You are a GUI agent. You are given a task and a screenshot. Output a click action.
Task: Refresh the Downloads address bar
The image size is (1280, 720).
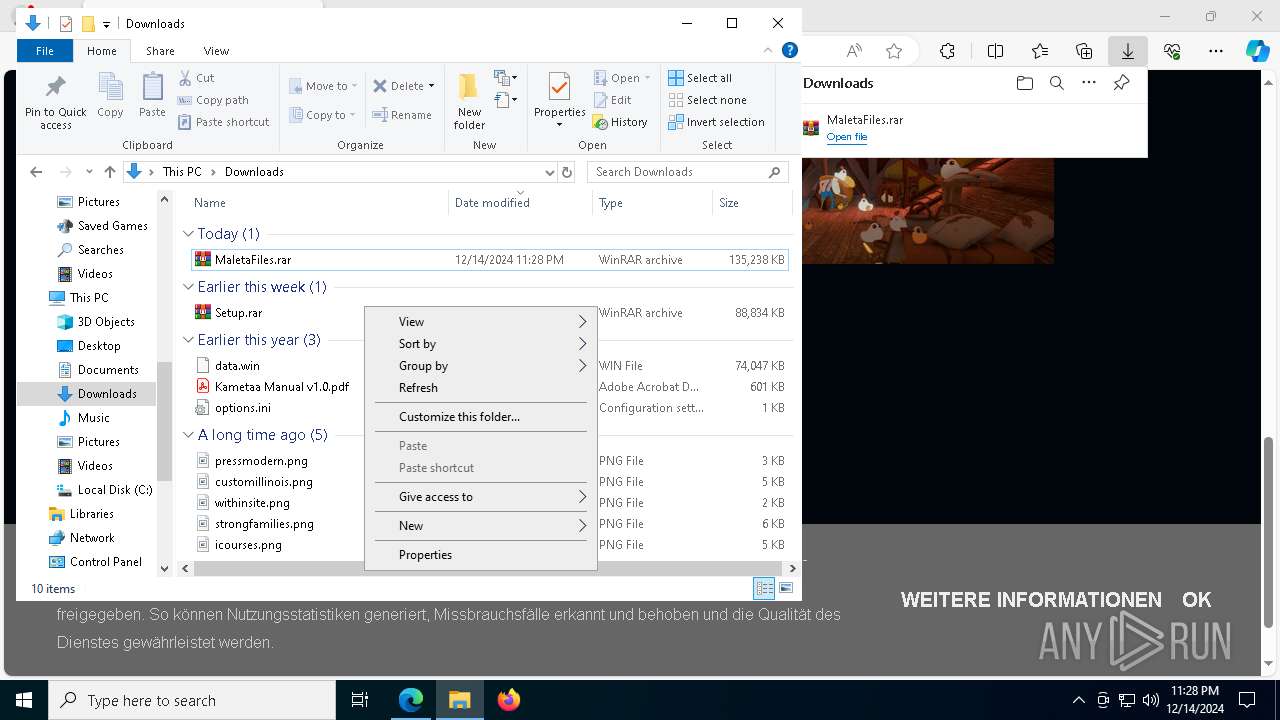pyautogui.click(x=567, y=172)
